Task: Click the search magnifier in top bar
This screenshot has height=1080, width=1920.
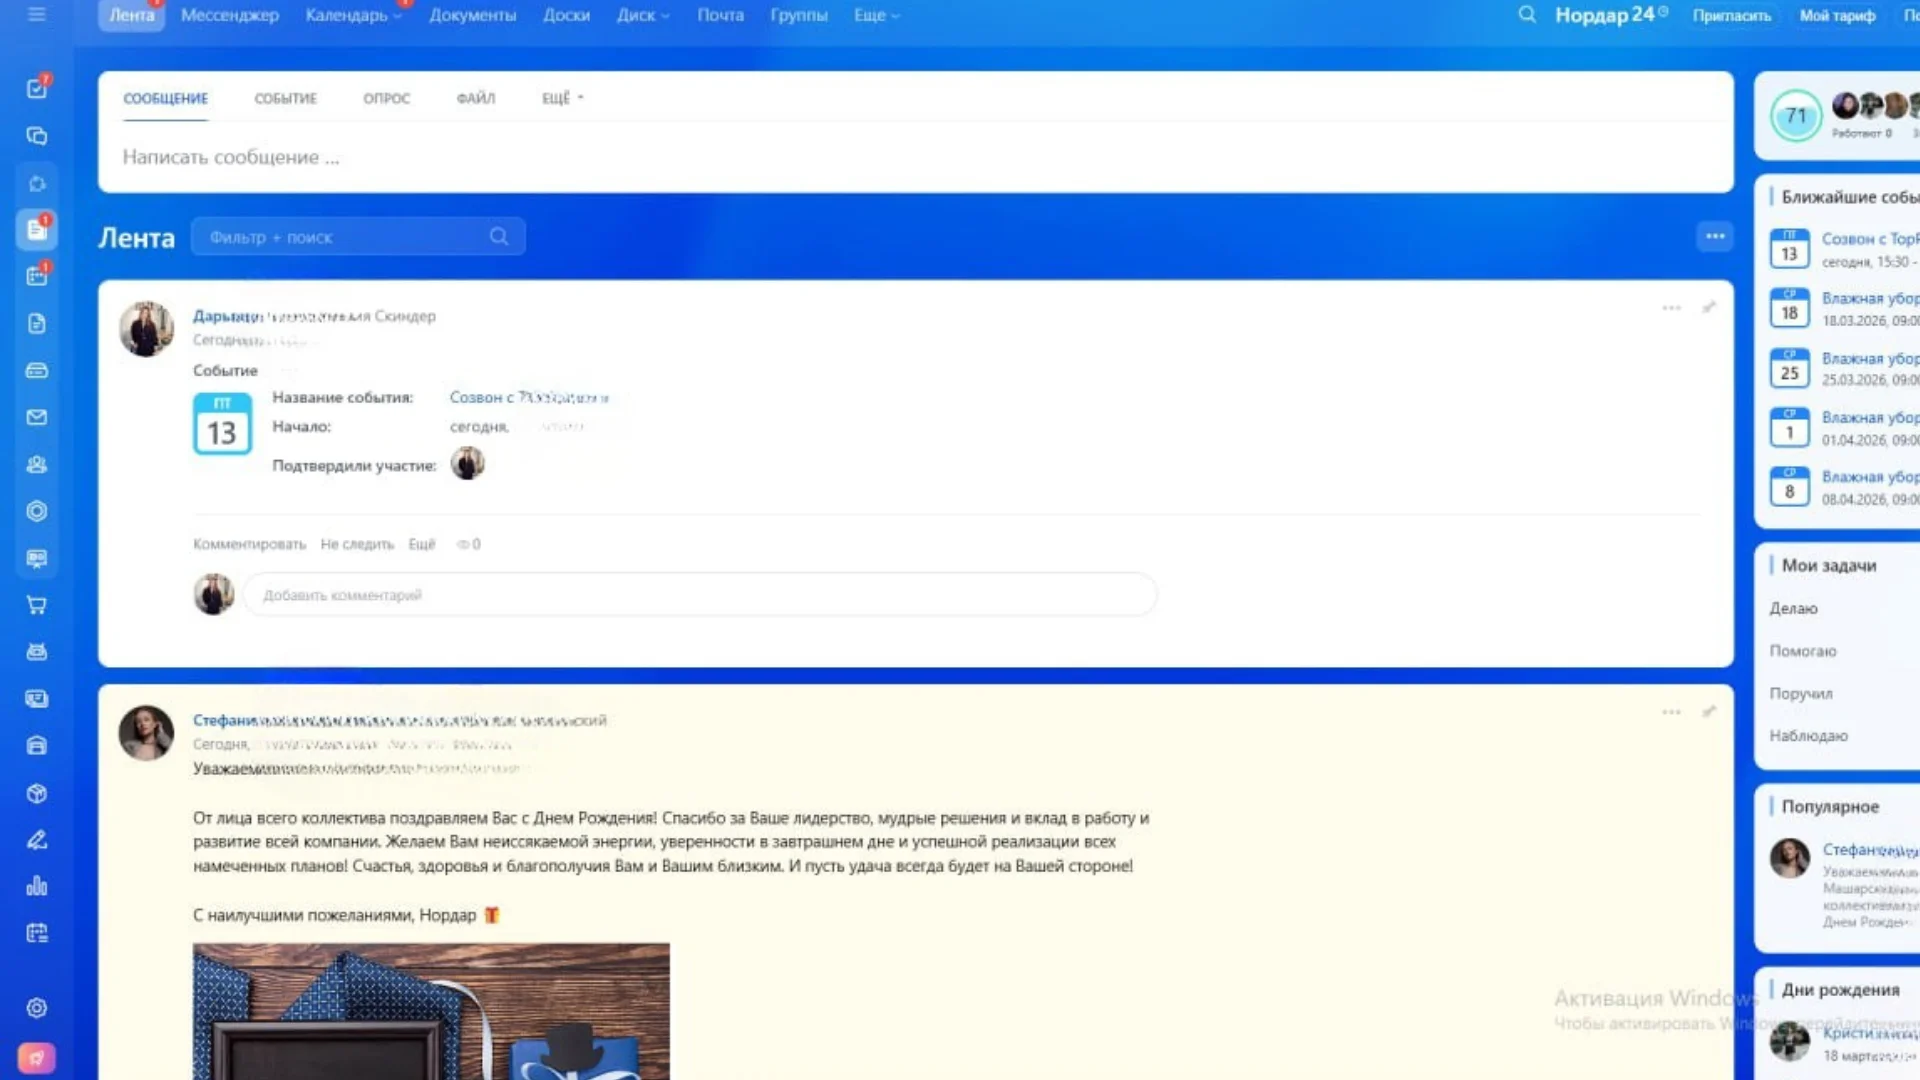Action: (x=1526, y=15)
